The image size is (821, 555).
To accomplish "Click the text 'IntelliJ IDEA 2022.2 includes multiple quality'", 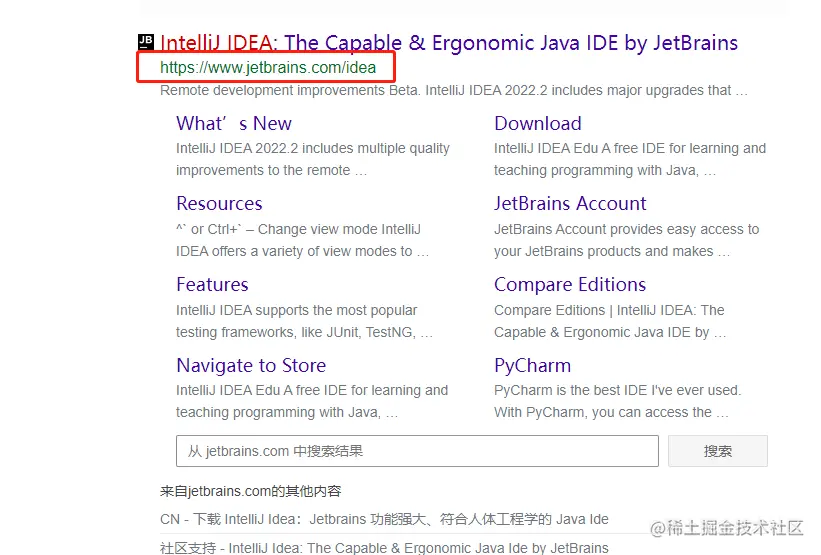I will (313, 149).
